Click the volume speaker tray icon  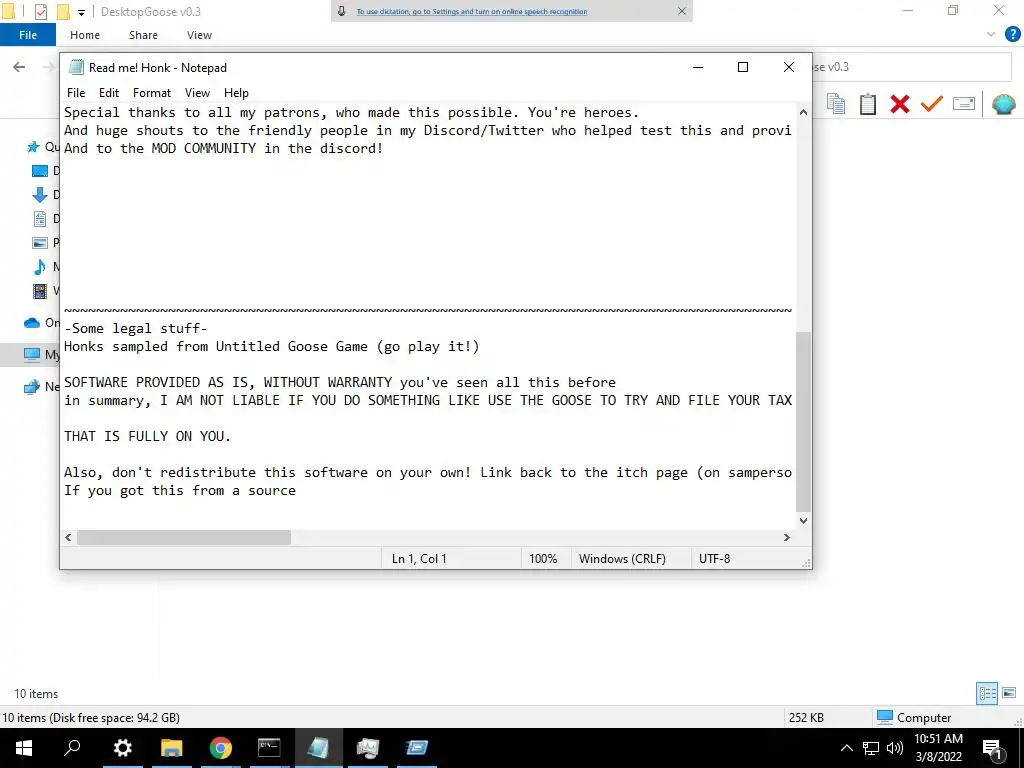895,748
